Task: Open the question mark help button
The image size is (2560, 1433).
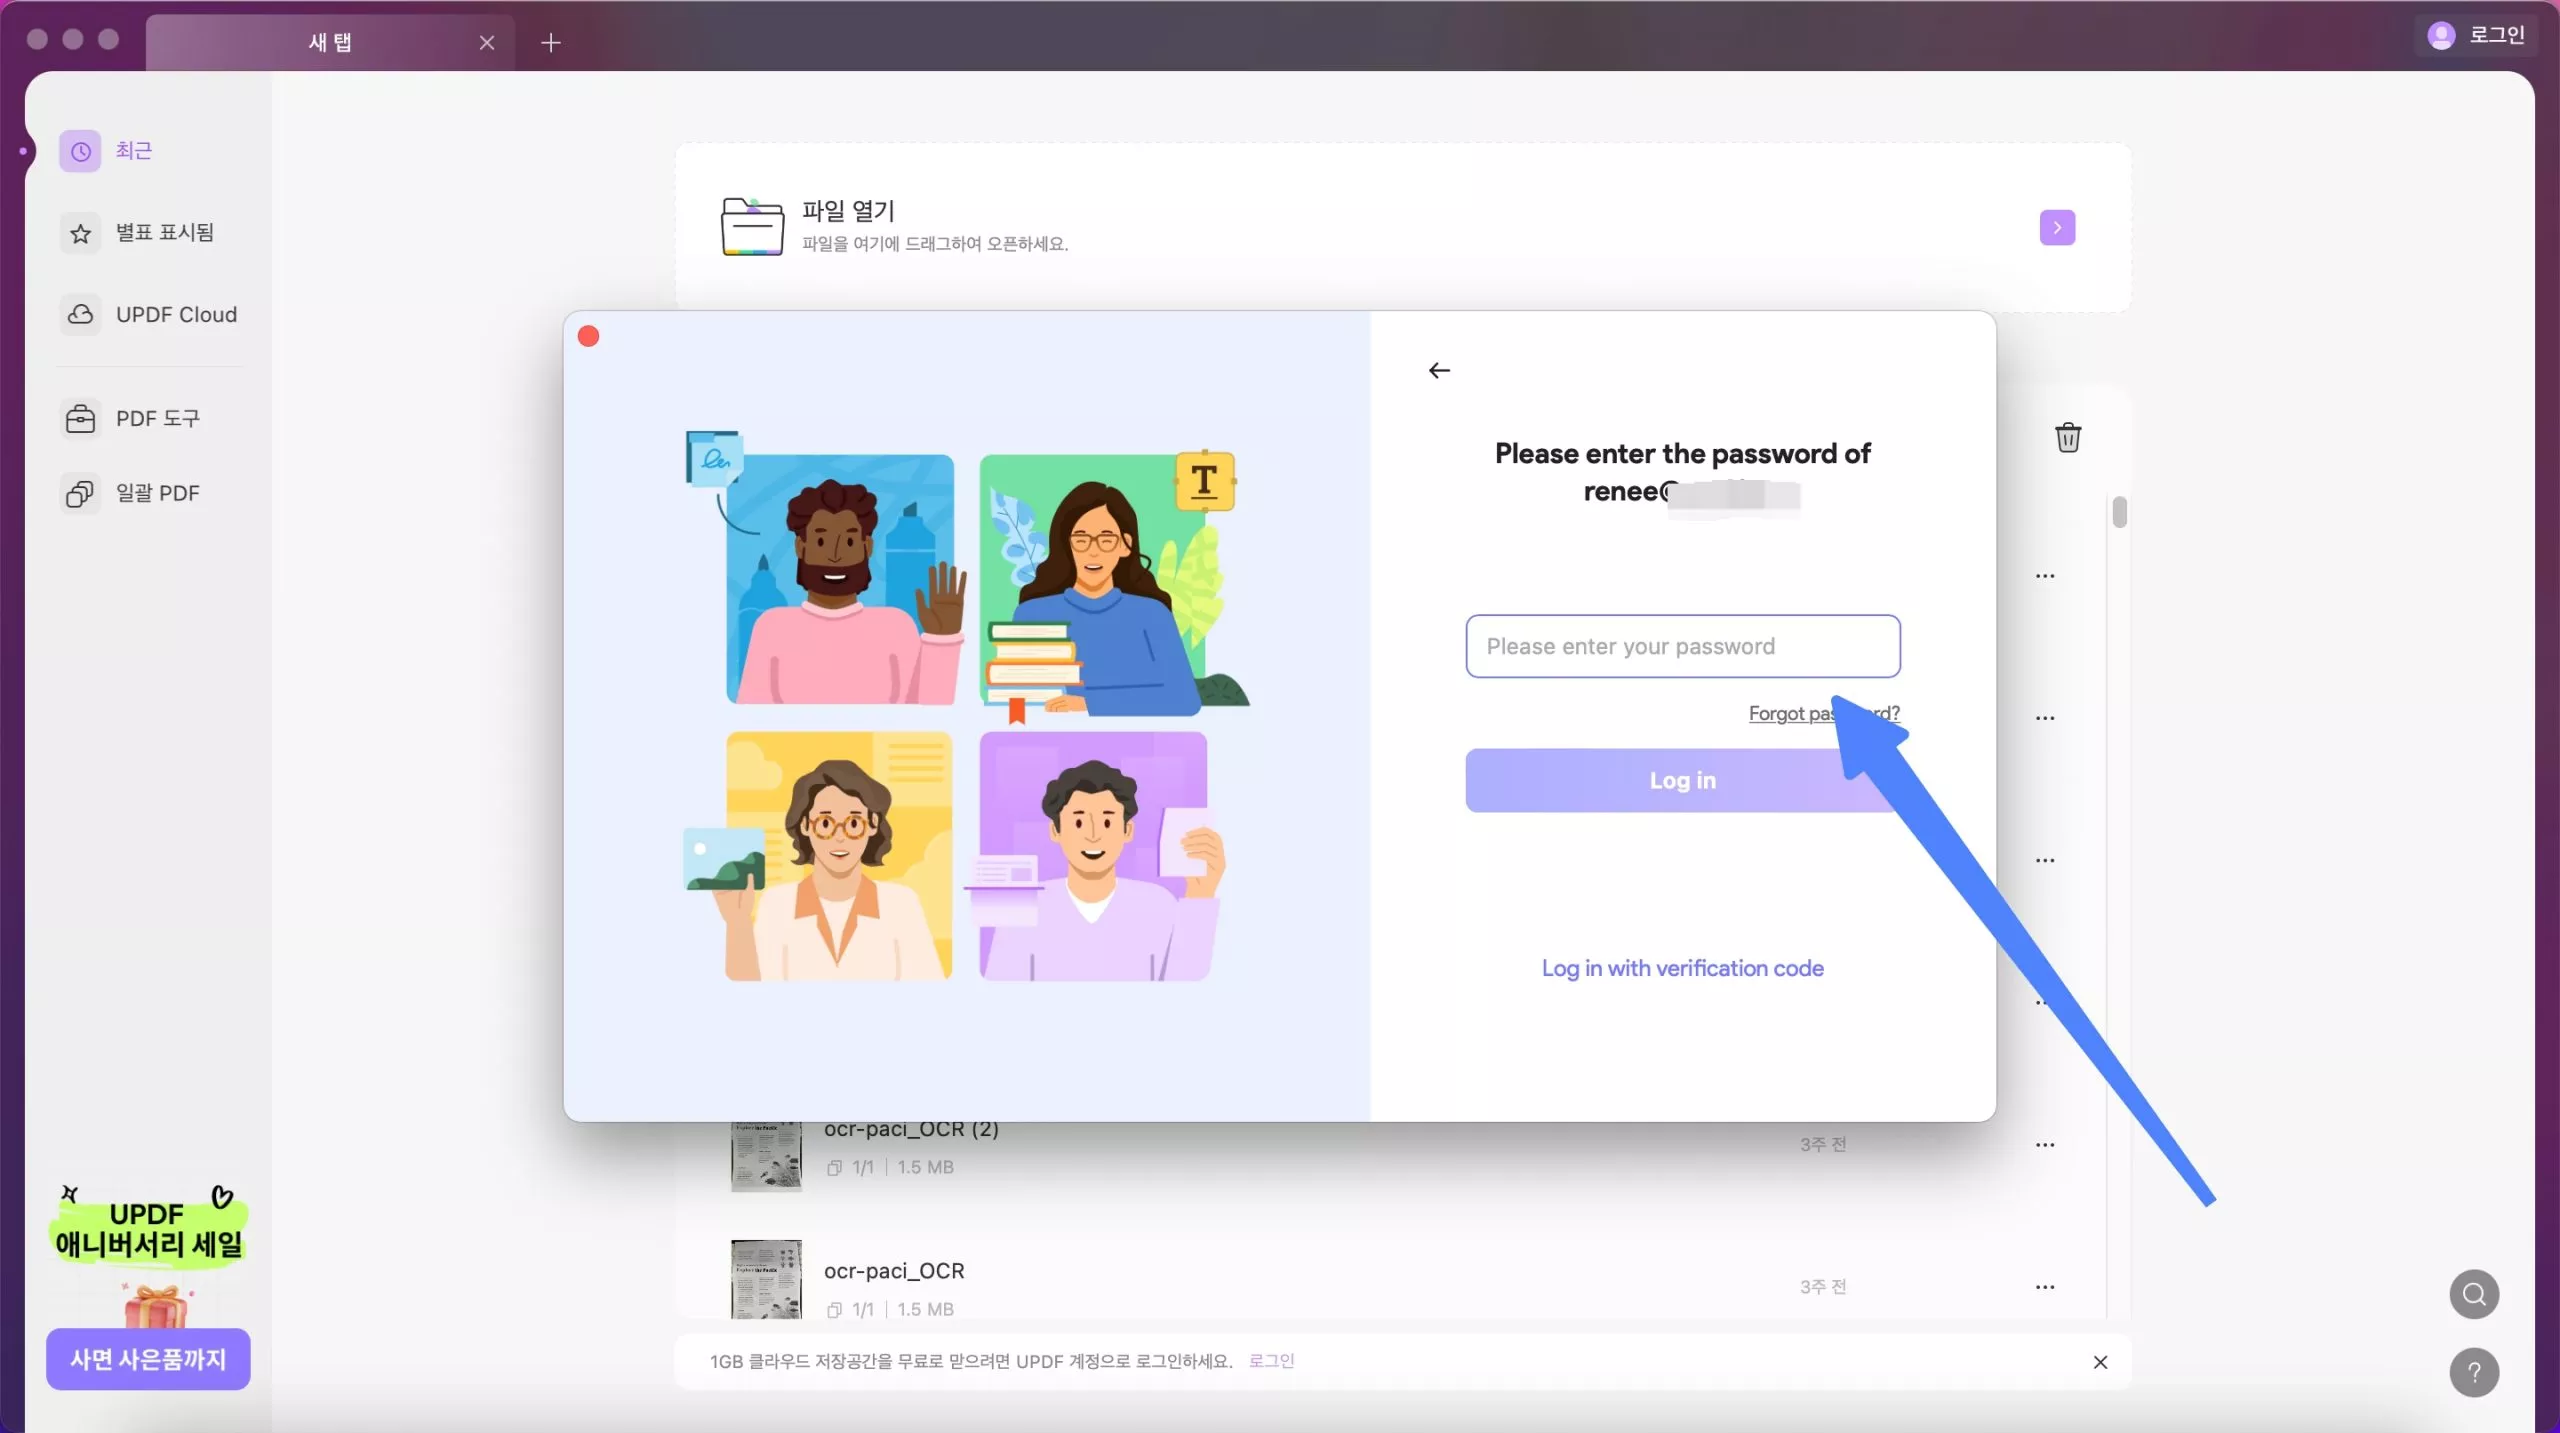Action: coord(2474,1373)
